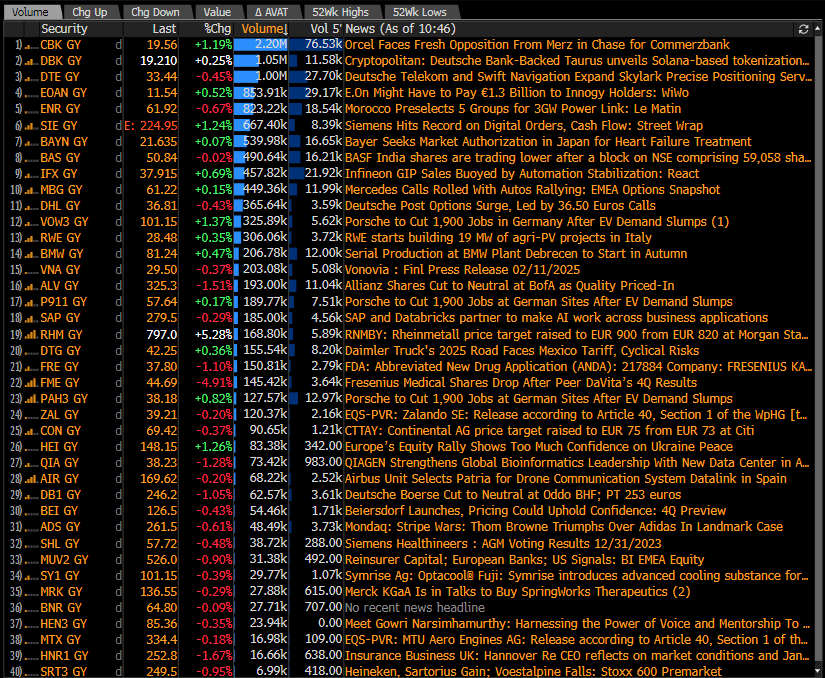Viewport: 825px width, 678px height.
Task: Open the mini chart icon for MUV2 GY
Action: pyautogui.click(x=32, y=560)
